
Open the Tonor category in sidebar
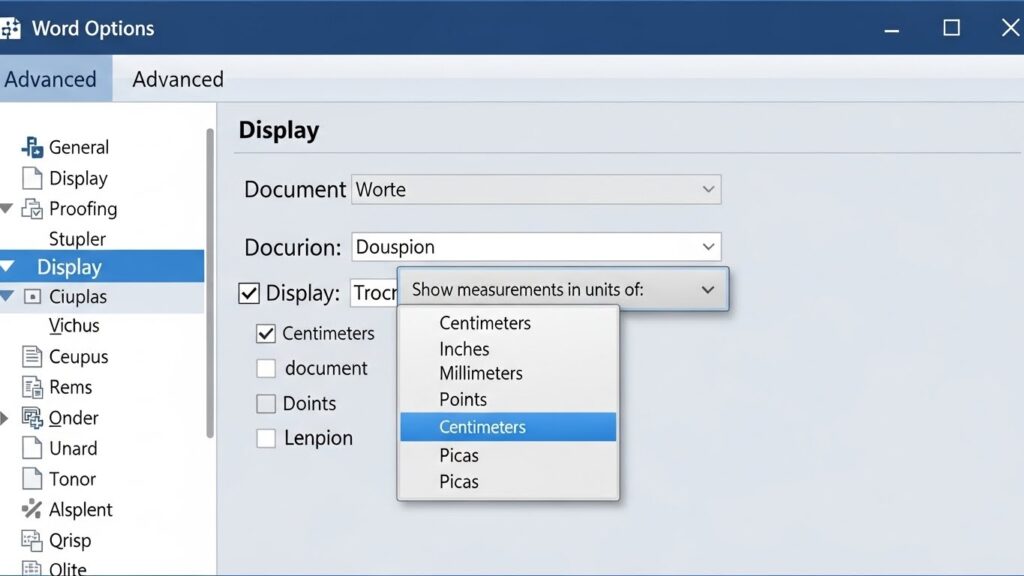(72, 479)
